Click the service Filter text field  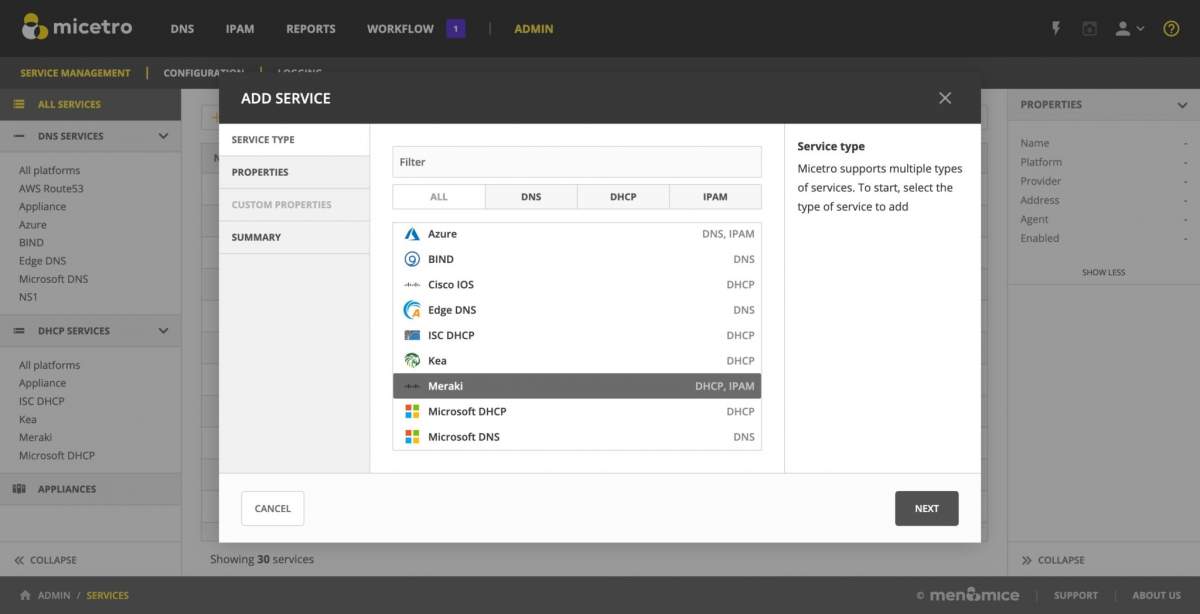click(576, 162)
